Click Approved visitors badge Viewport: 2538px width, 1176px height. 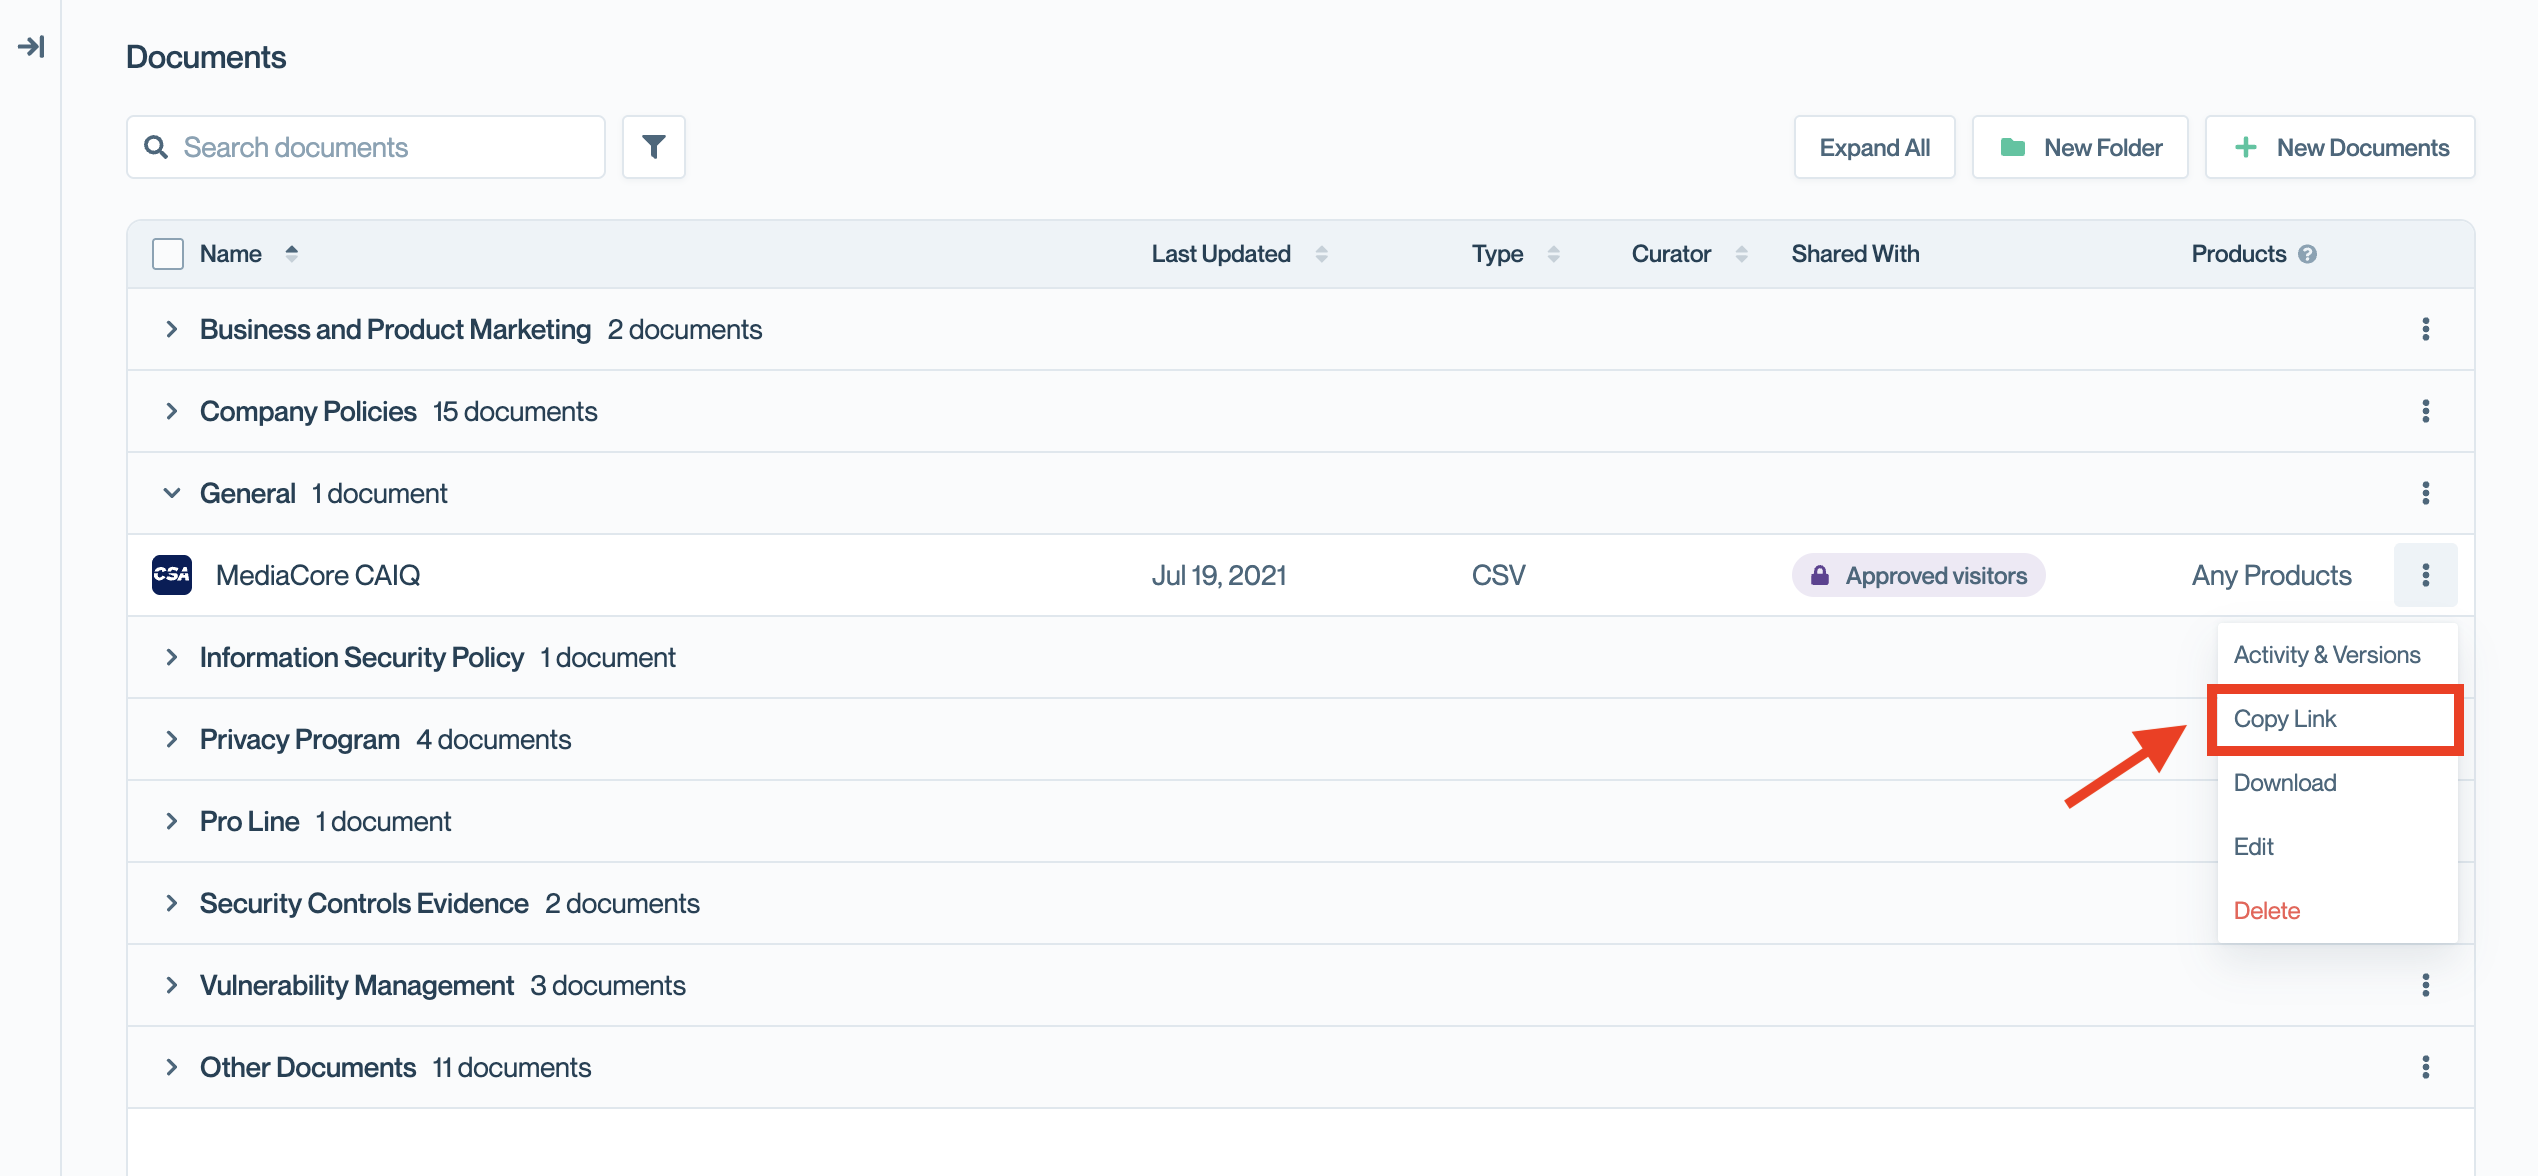1918,575
